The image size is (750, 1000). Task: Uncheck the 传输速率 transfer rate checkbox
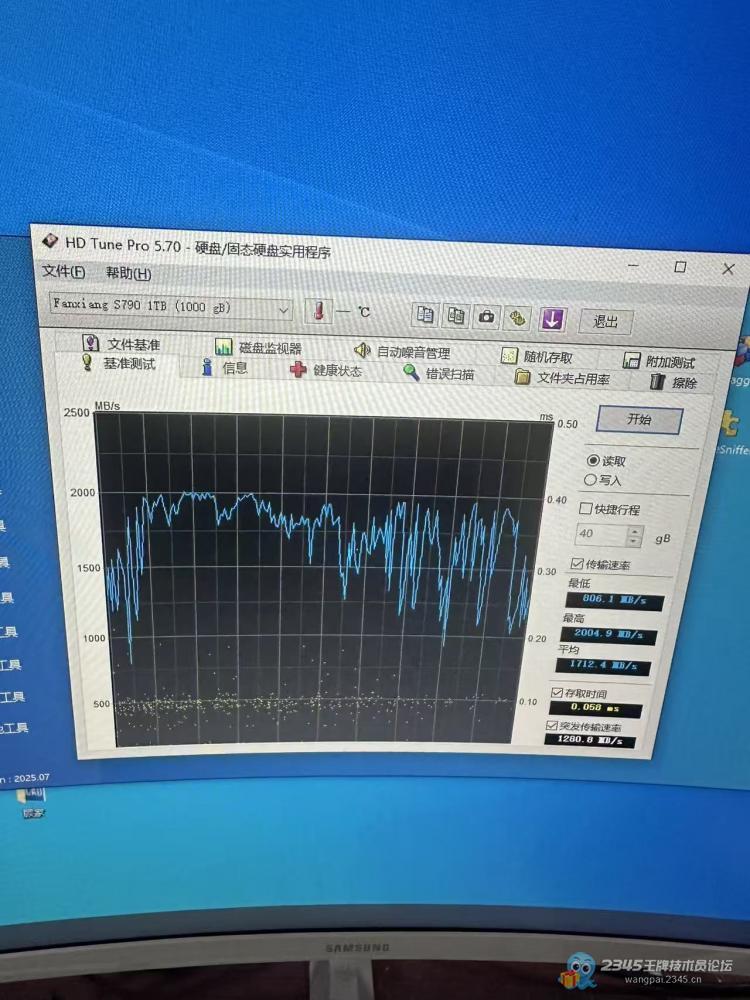(x=577, y=565)
